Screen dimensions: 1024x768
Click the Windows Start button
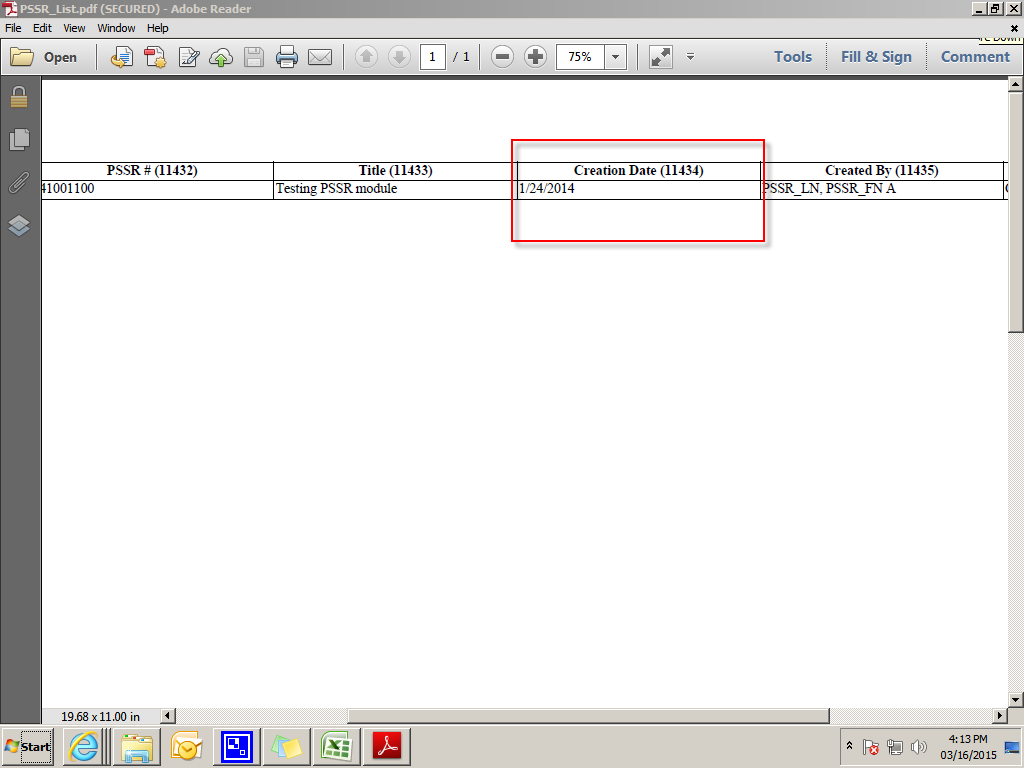(x=27, y=746)
